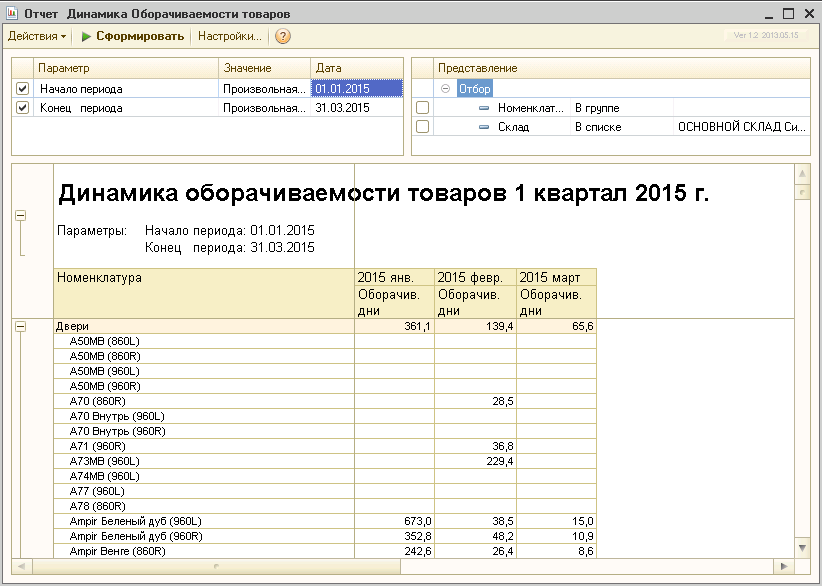This screenshot has height=586, width=822.
Task: Collapse the Отбор tree node
Action: (446, 89)
